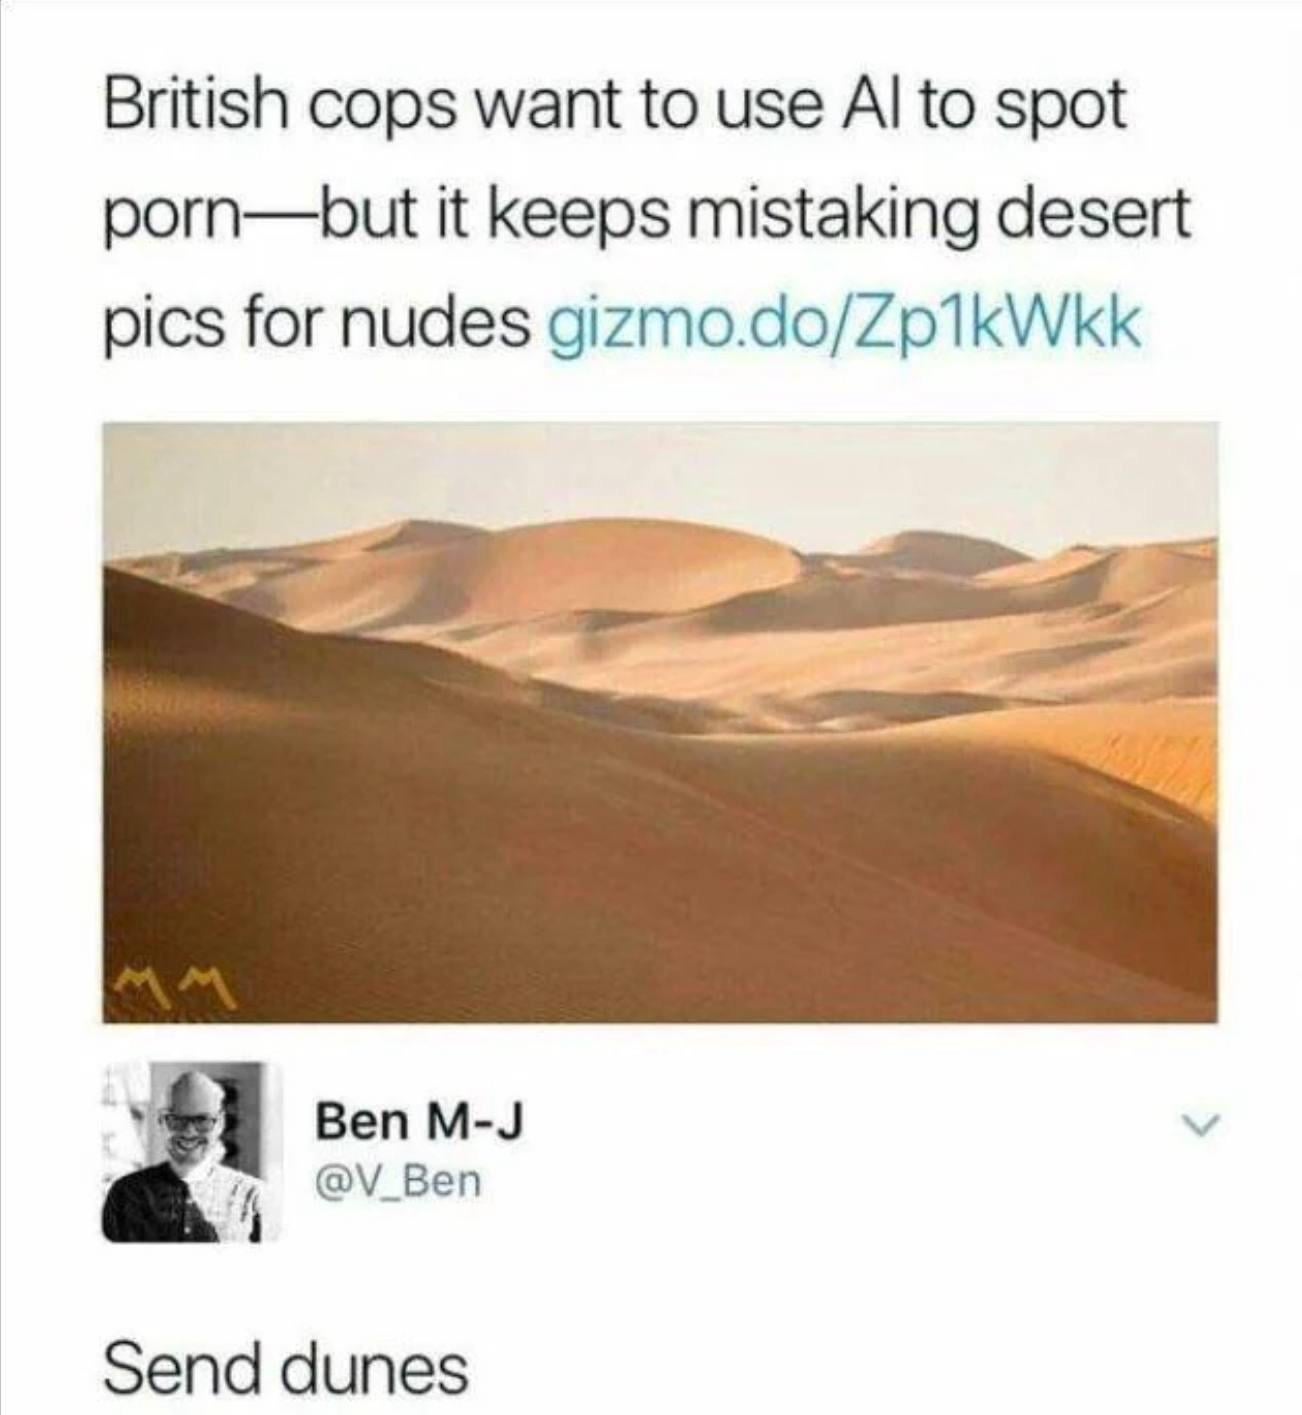Click the line "porn—but it keeps mistaking desert"
This screenshot has width=1302, height=1415.
point(647,215)
